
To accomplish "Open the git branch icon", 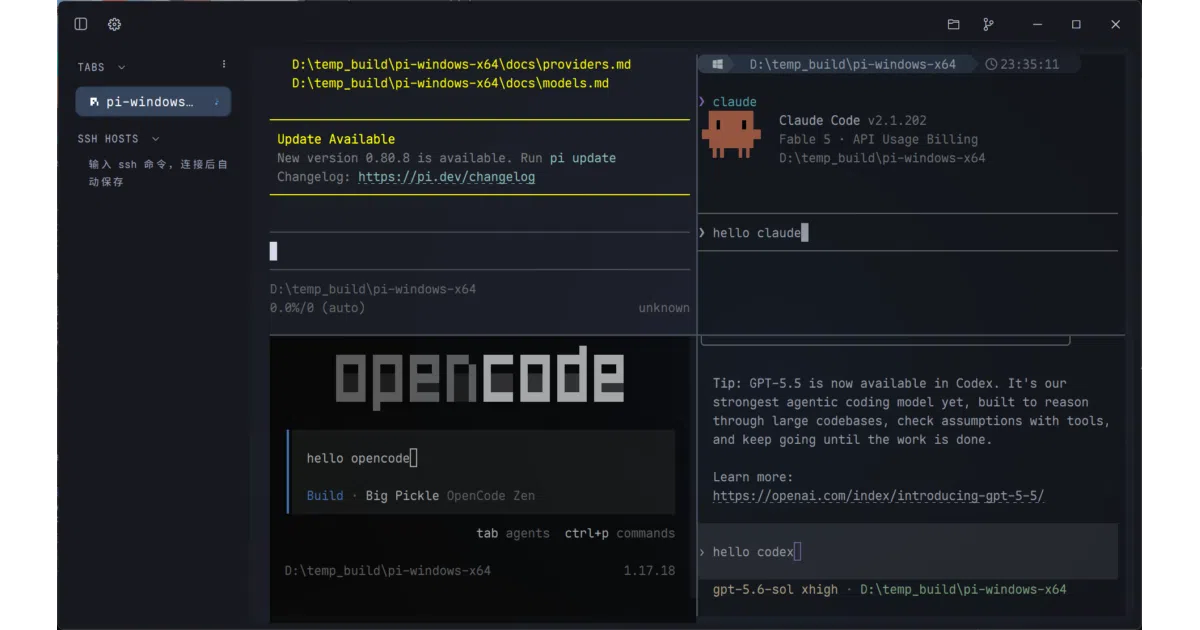I will coord(988,24).
